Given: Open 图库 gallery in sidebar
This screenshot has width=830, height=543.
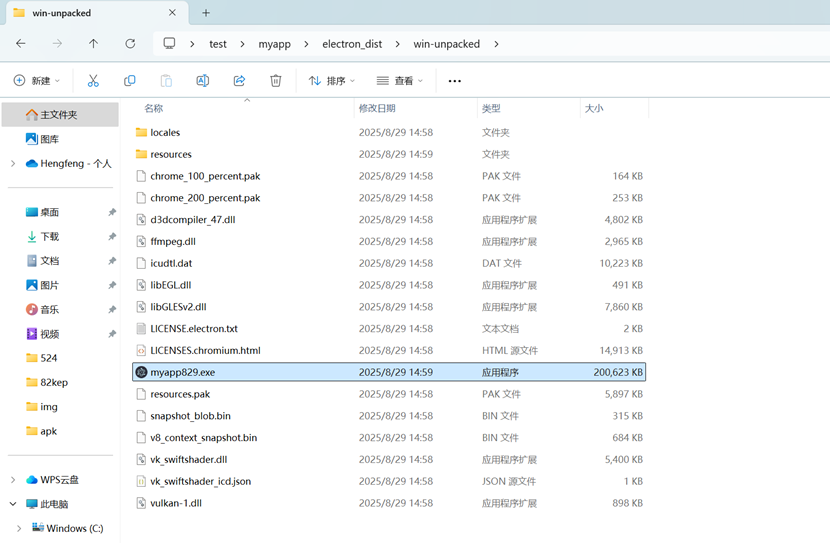Looking at the screenshot, I should point(42,139).
